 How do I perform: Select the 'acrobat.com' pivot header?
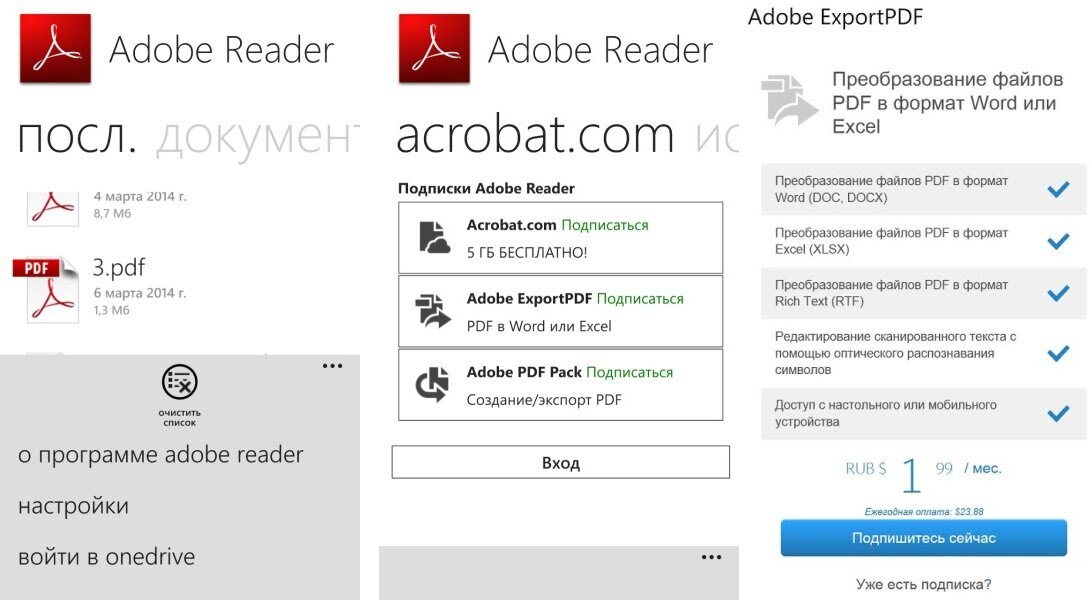pos(535,134)
